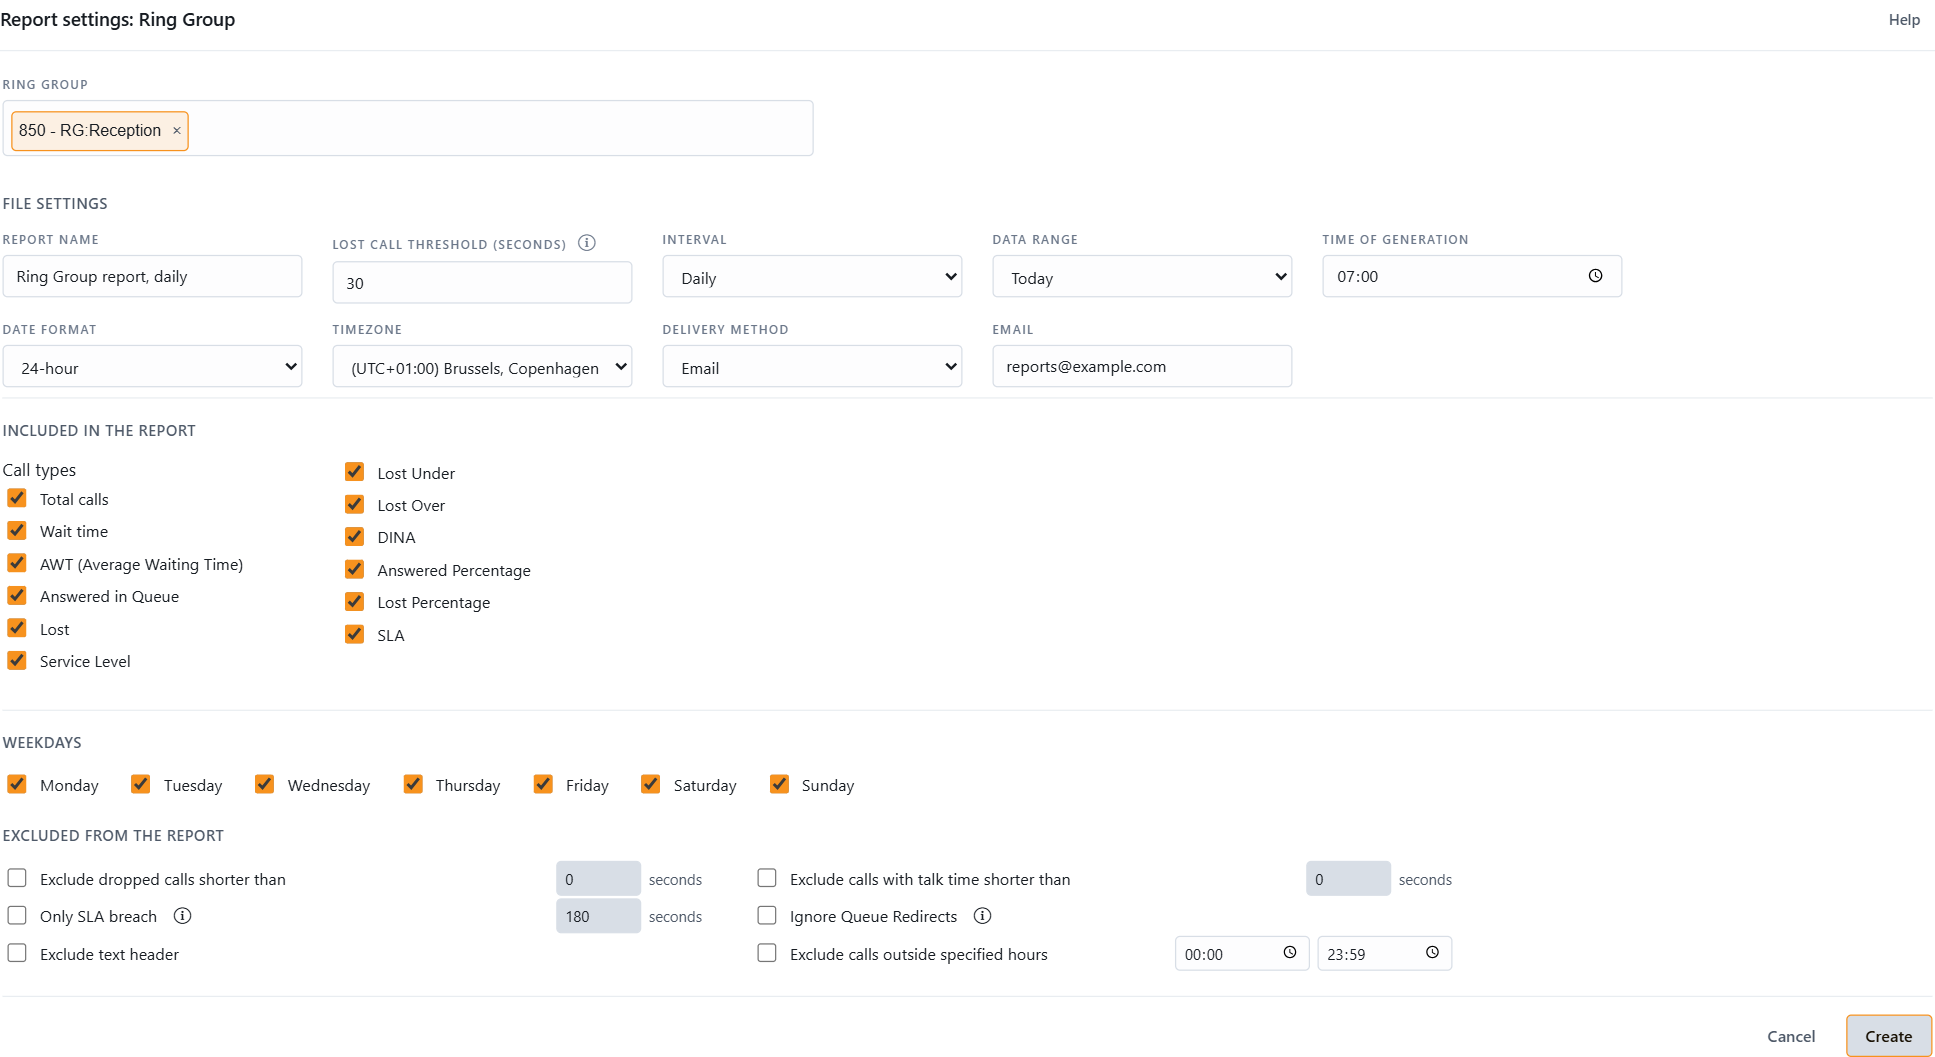1935x1057 pixels.
Task: Open the 23:59 end hour clock picker
Action: tap(1432, 953)
